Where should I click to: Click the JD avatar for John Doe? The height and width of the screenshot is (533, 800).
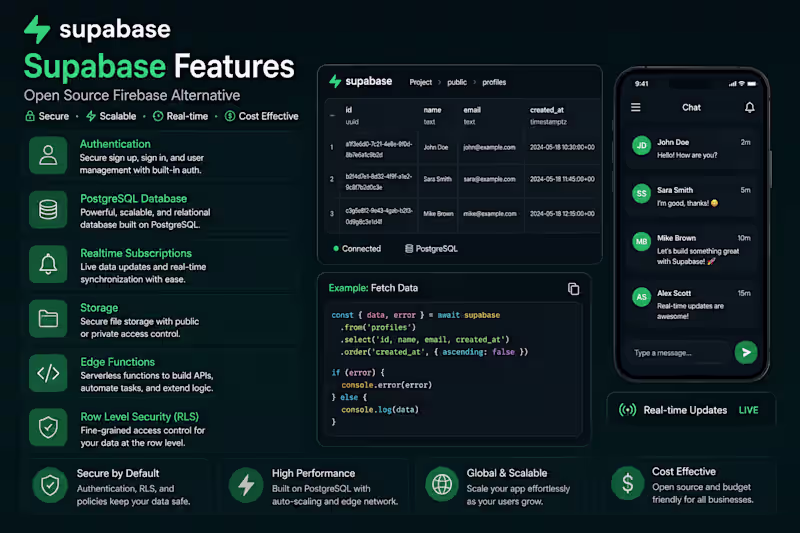point(641,145)
